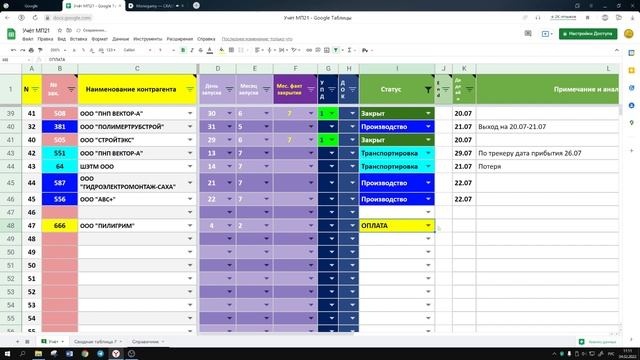Open Telegram from the taskbar
This screenshot has height=360, width=640.
tap(100, 353)
